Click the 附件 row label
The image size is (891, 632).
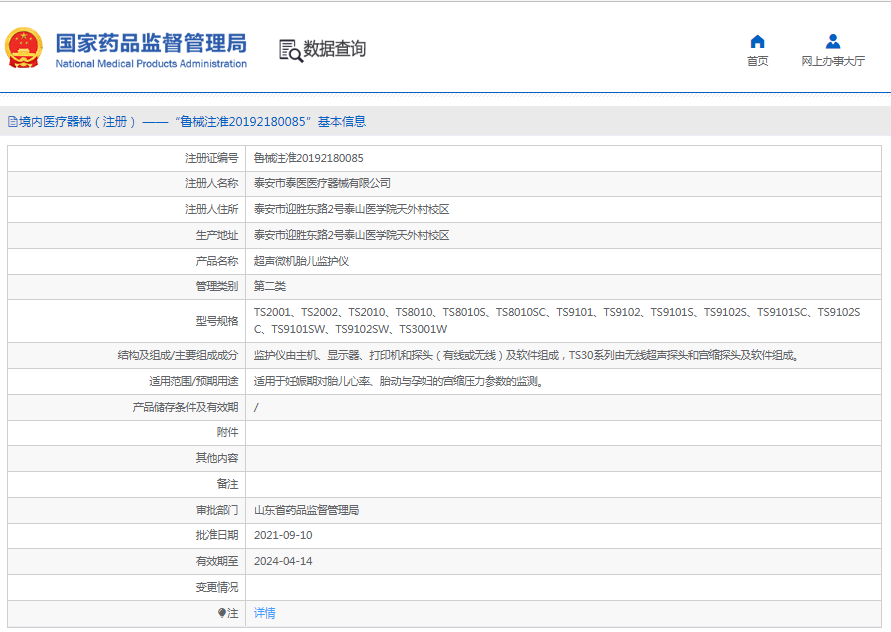point(227,432)
